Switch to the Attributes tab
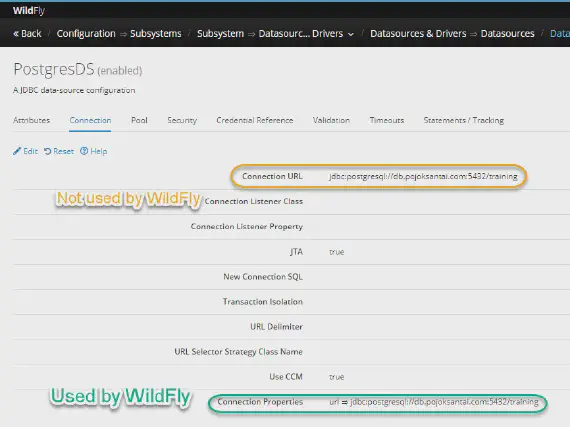The width and height of the screenshot is (570, 427). click(x=32, y=120)
